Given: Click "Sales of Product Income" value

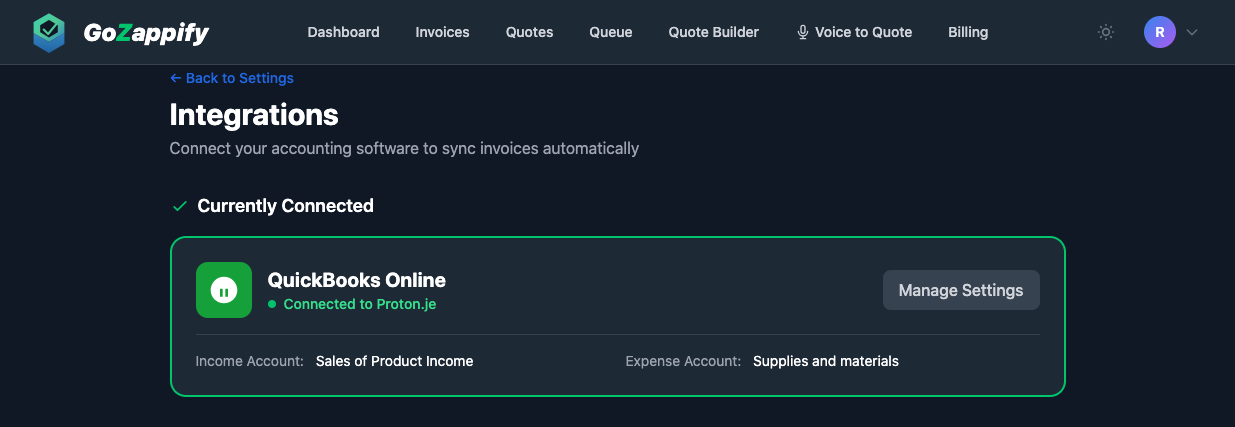Looking at the screenshot, I should coord(394,361).
